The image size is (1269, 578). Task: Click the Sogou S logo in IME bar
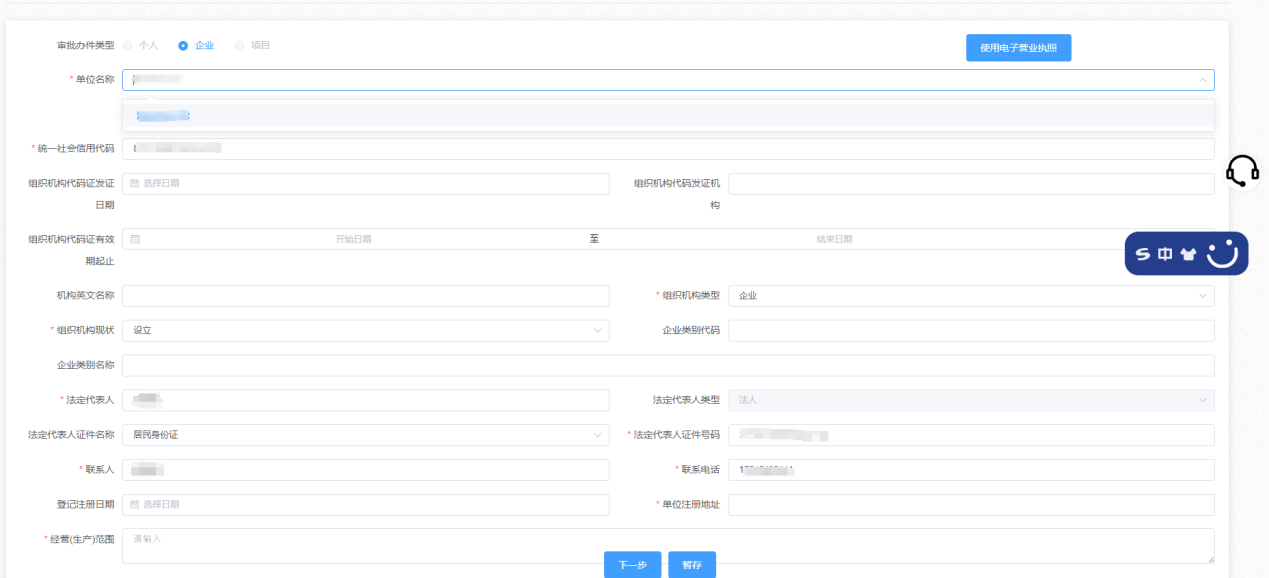[1143, 254]
